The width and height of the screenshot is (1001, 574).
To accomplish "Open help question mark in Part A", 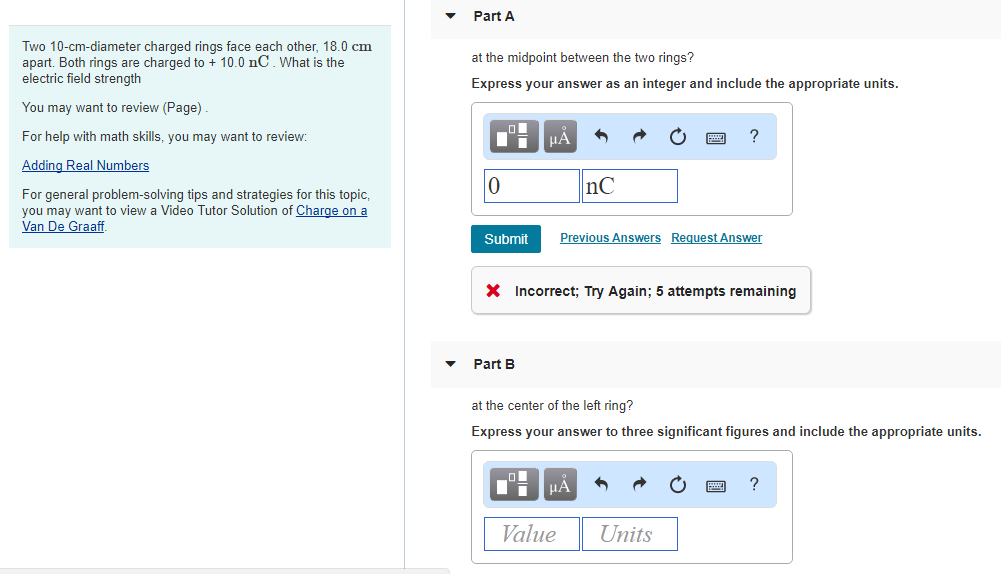I will tap(753, 137).
